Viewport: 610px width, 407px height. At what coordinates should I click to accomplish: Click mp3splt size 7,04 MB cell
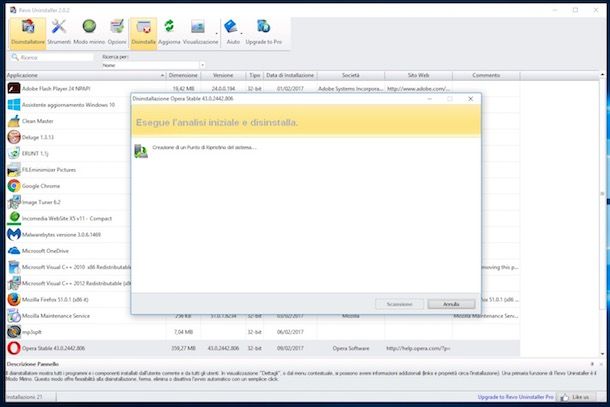pos(183,332)
